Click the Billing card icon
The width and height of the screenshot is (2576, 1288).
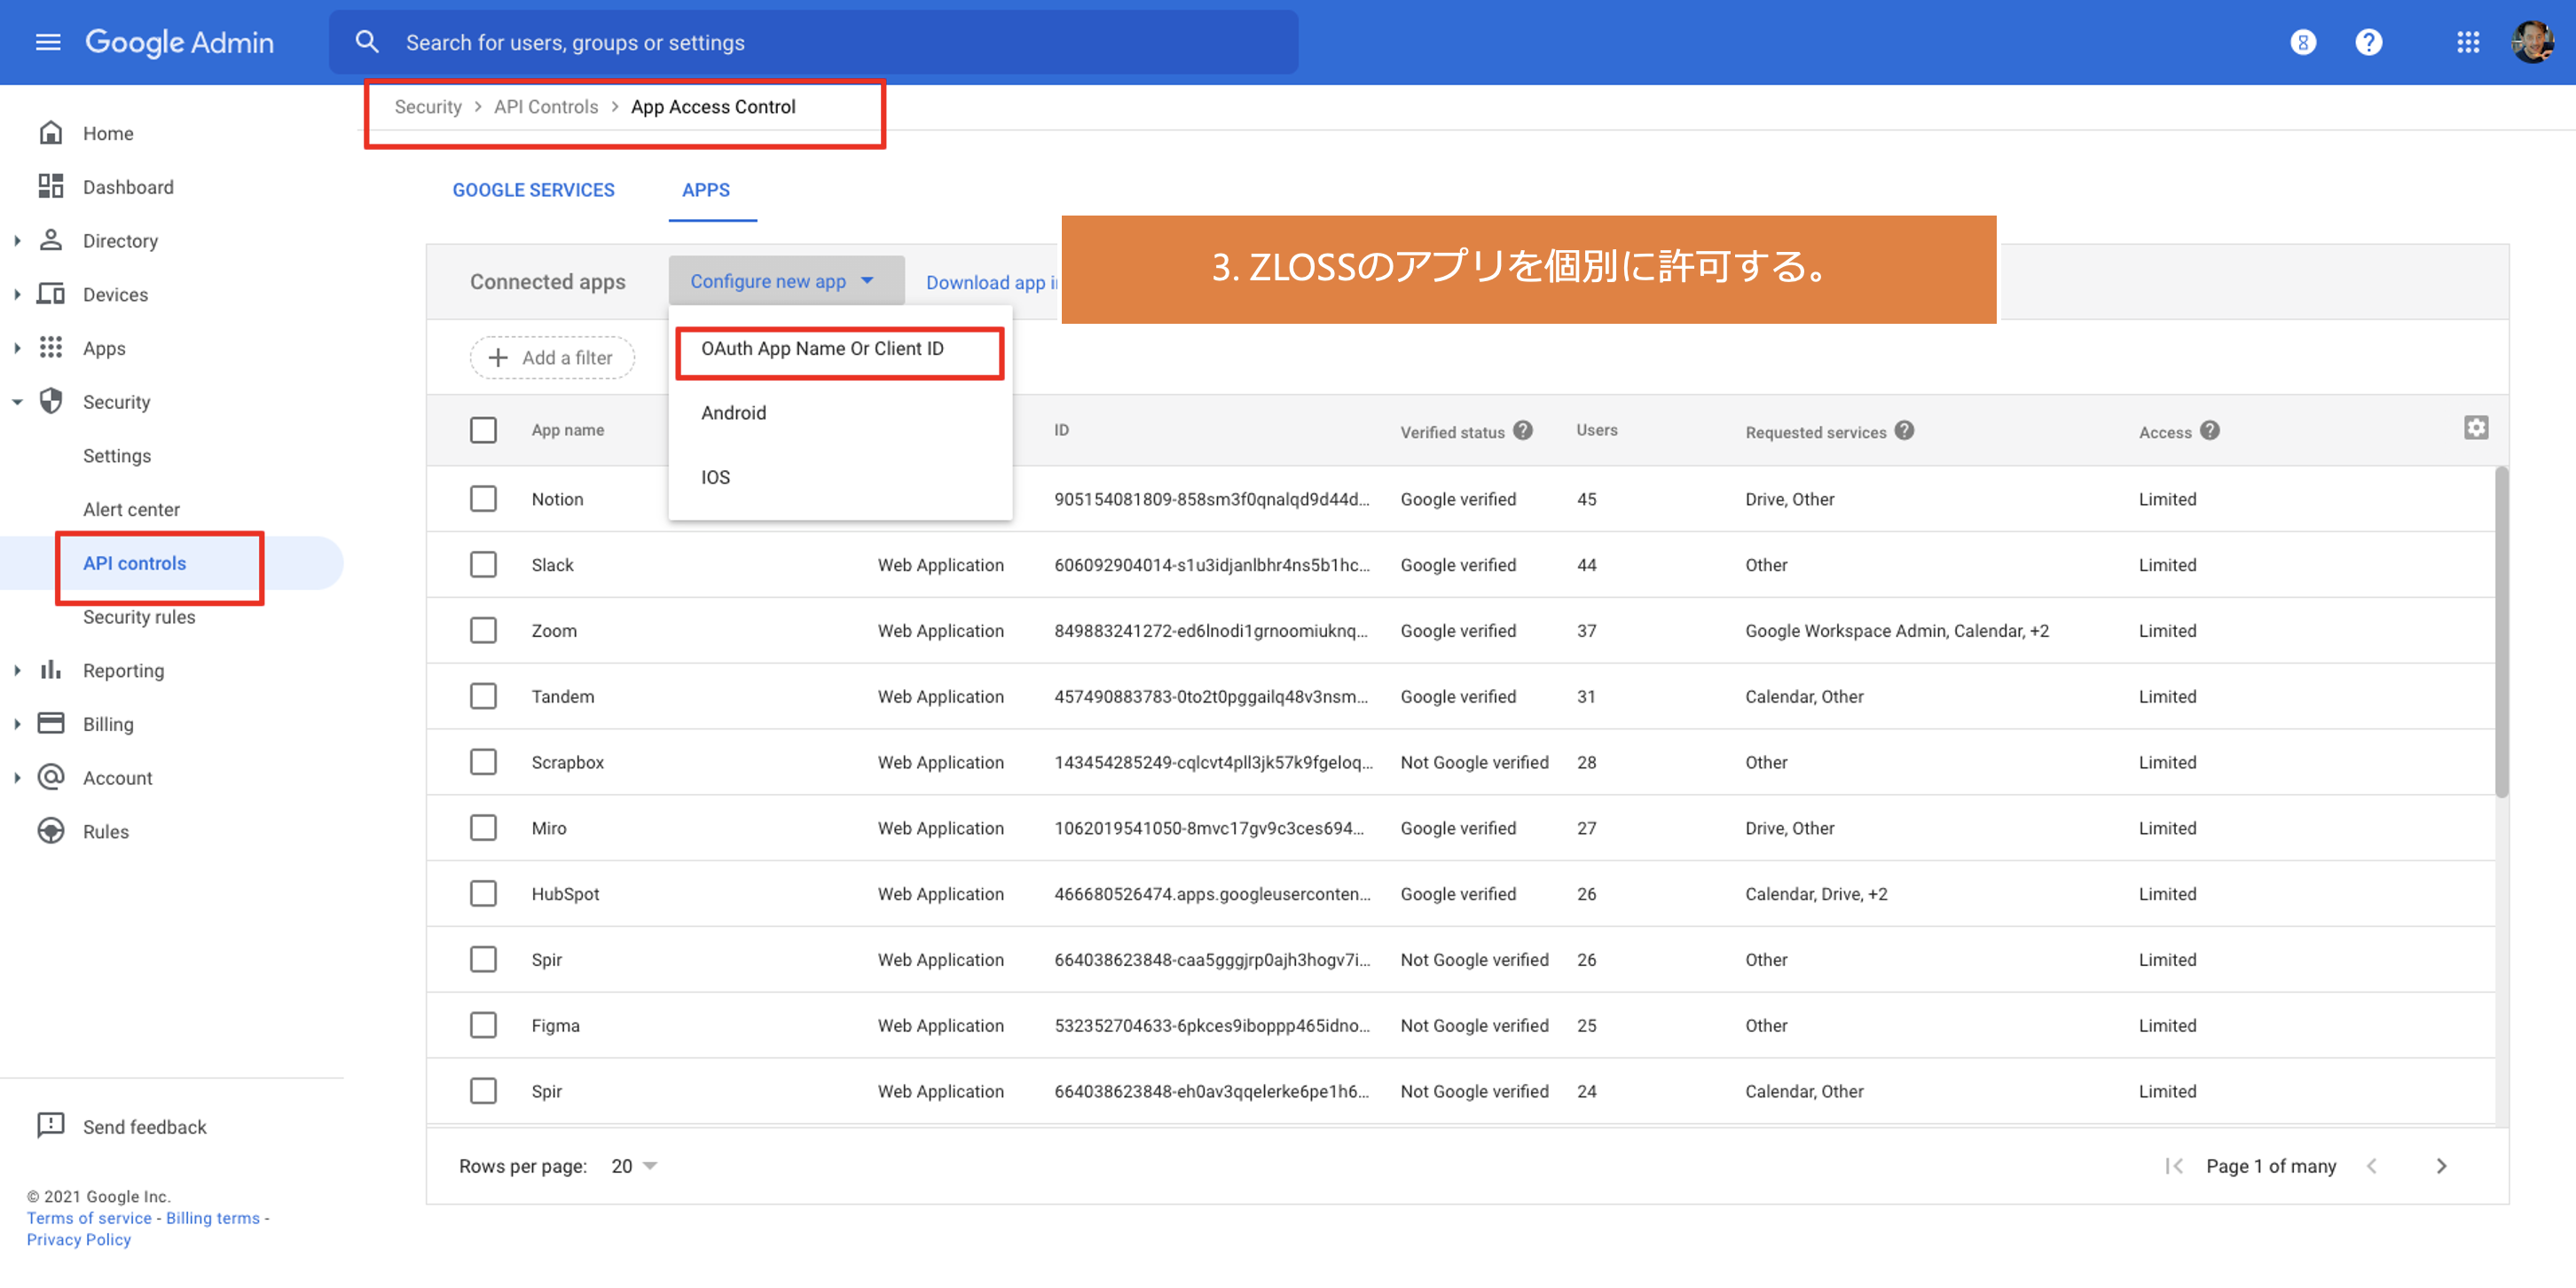point(51,724)
